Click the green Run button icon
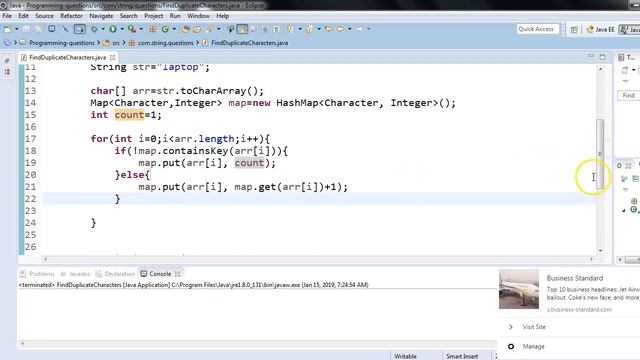The height and width of the screenshot is (360, 640). click(x=113, y=29)
